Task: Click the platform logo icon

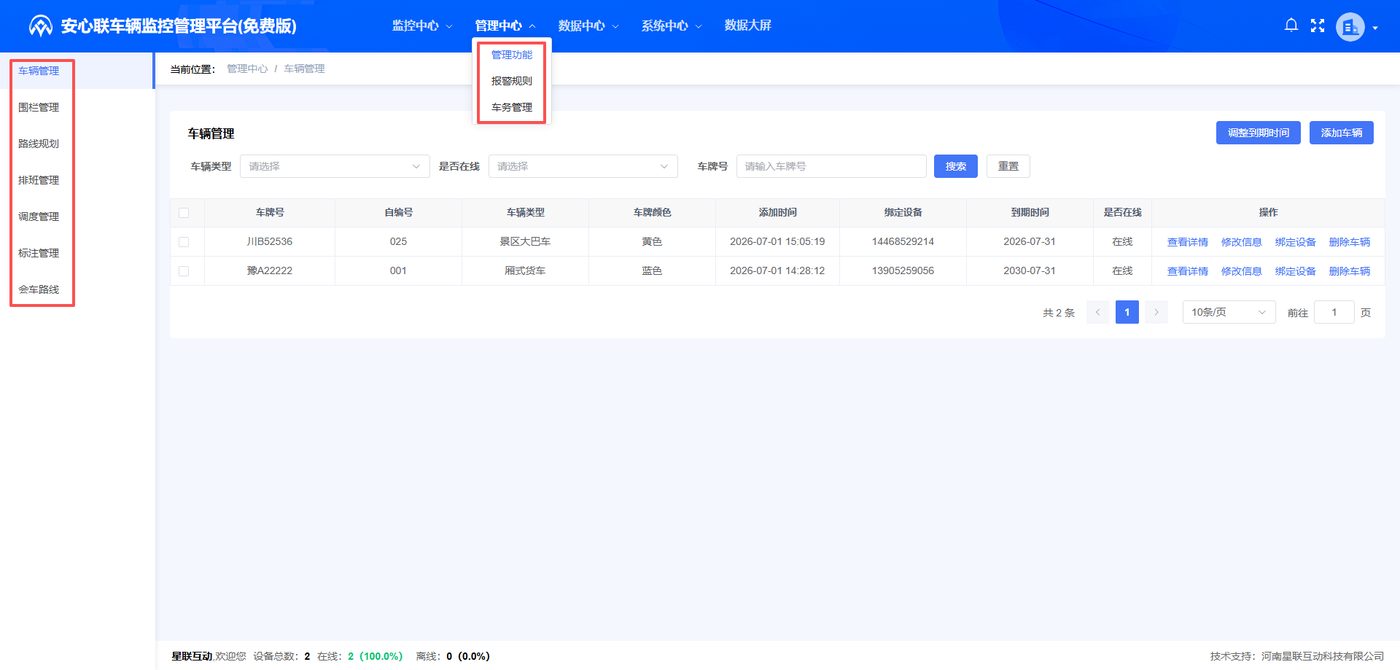Action: [40, 26]
